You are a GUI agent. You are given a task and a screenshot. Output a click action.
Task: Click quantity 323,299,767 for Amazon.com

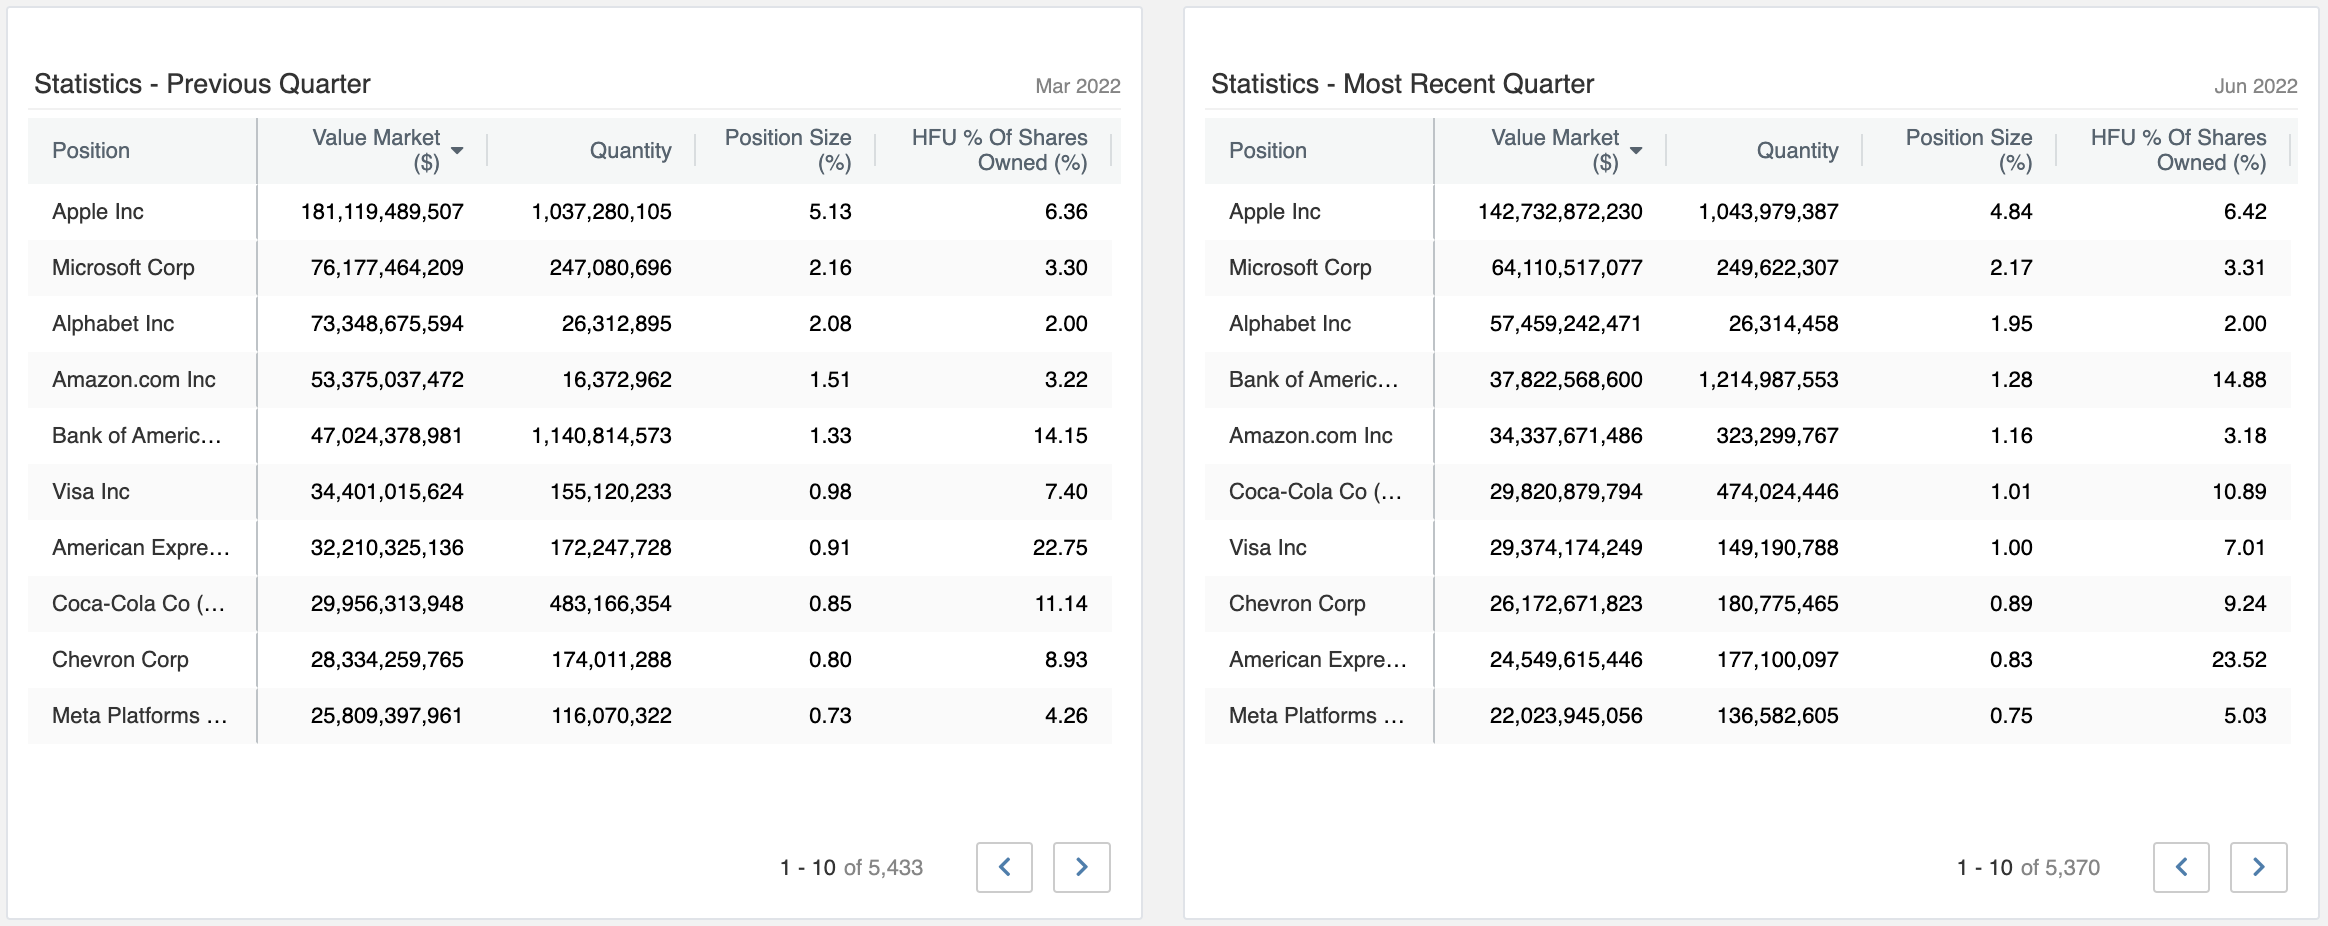[1777, 436]
